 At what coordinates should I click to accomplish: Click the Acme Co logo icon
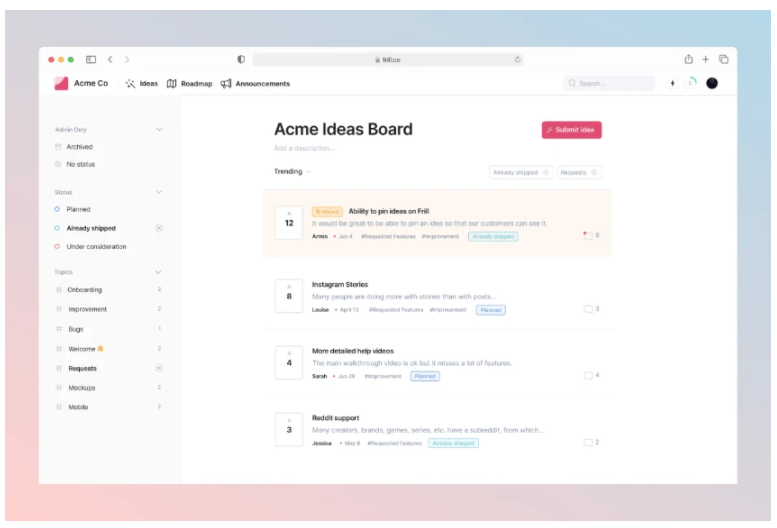(61, 83)
